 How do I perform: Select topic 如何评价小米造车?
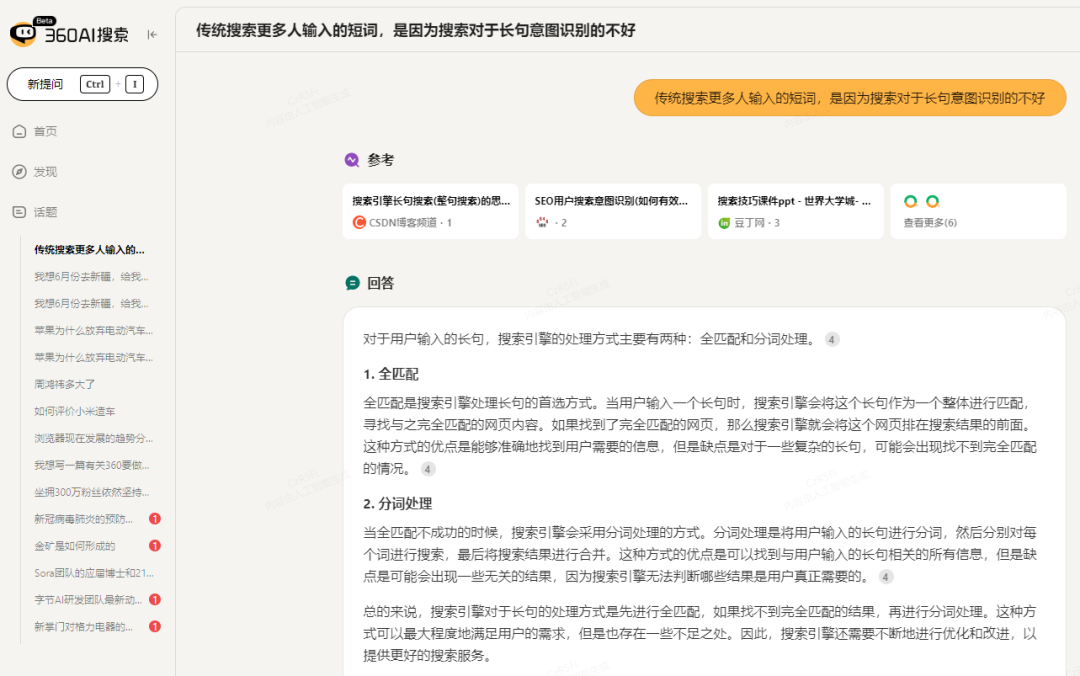pos(74,411)
